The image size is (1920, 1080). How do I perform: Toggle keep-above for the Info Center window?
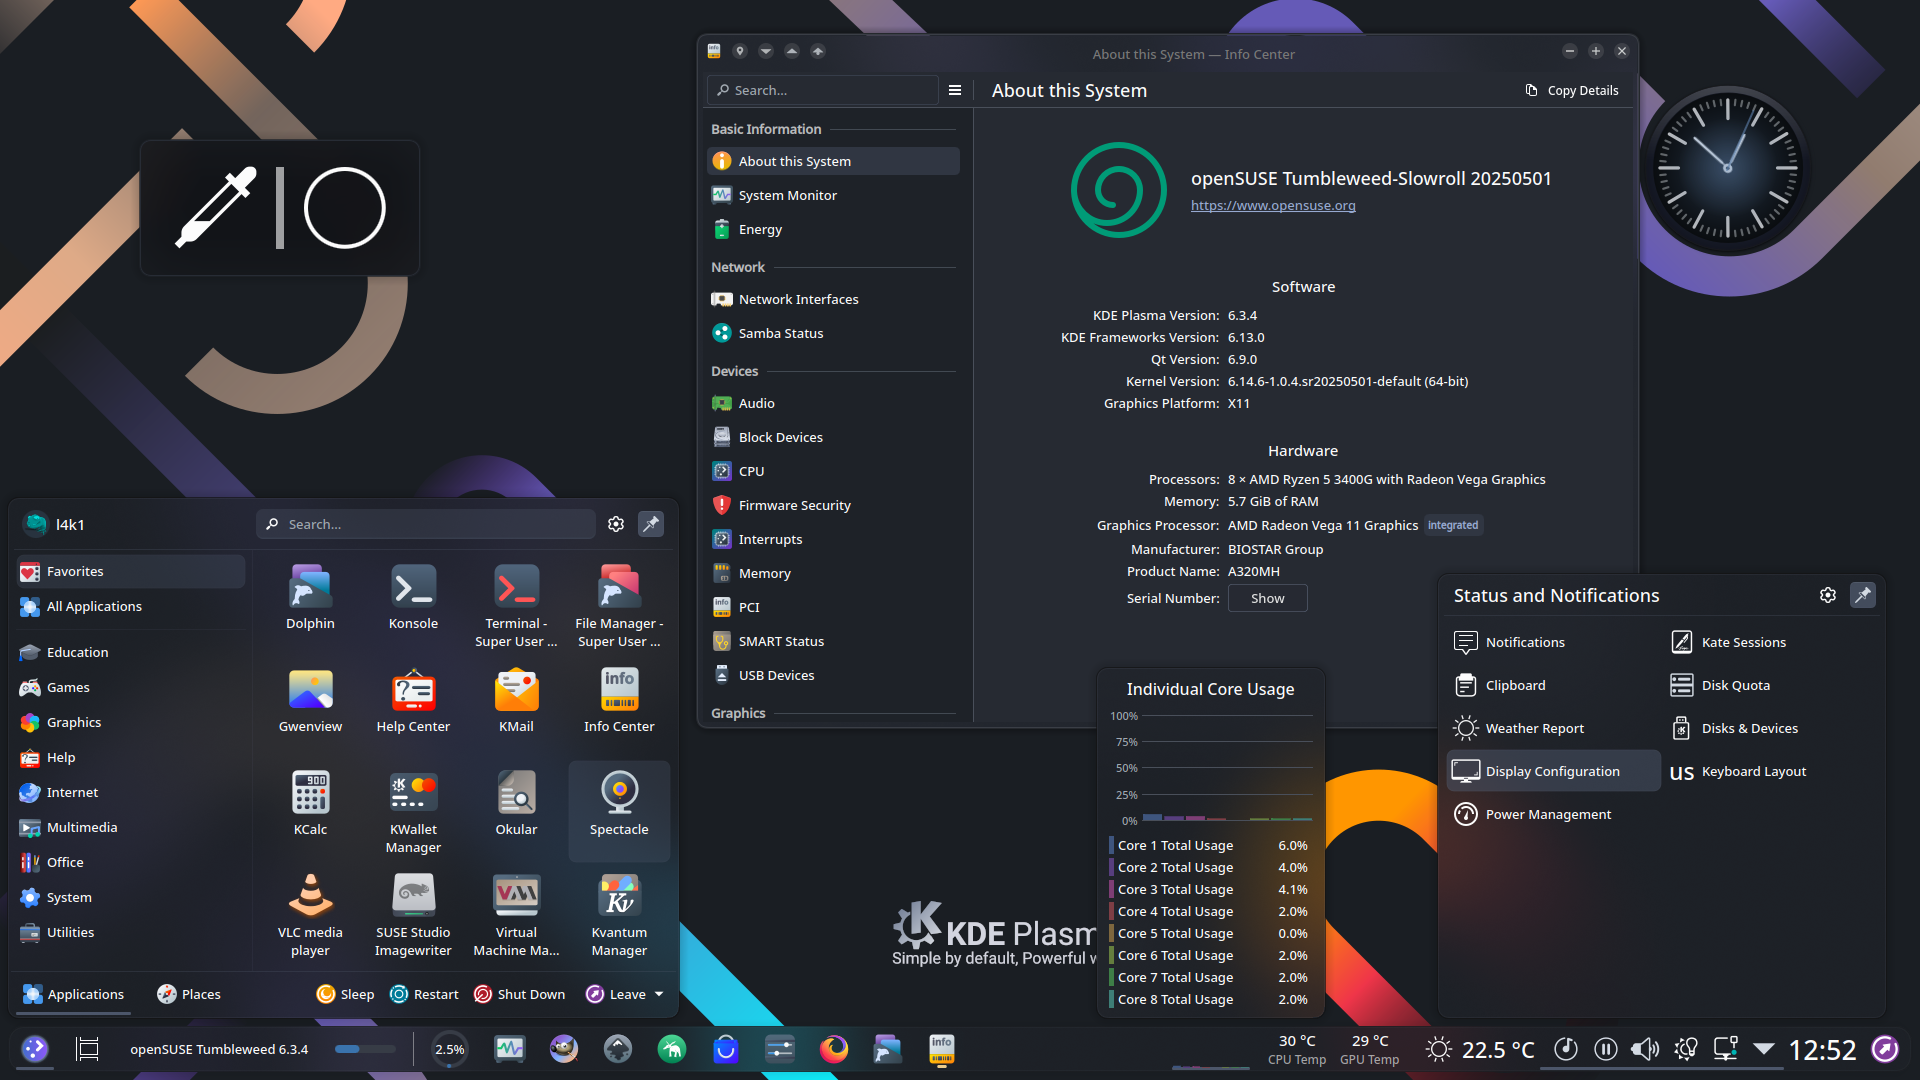tap(792, 51)
